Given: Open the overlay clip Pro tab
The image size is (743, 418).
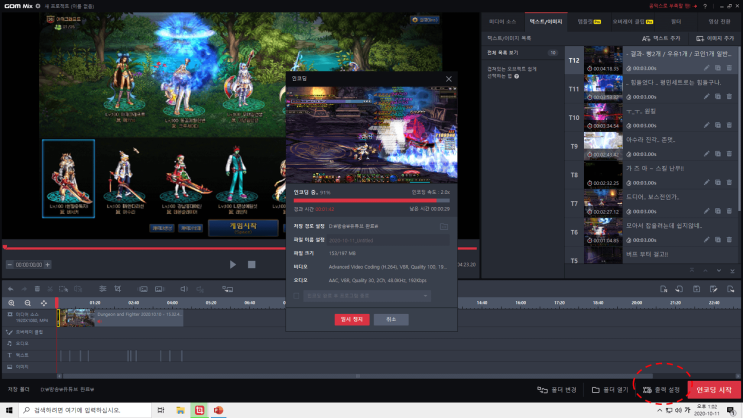Looking at the screenshot, I should coord(633,22).
